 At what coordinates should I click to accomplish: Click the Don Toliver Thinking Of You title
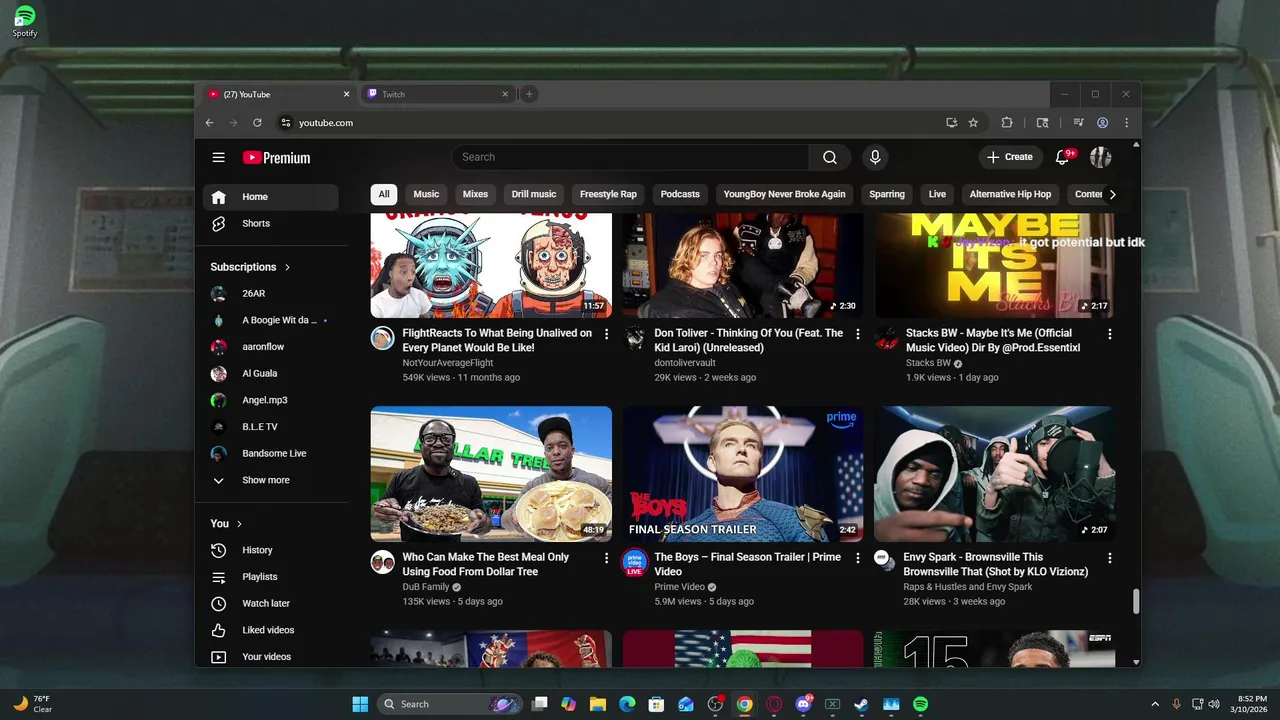(748, 340)
